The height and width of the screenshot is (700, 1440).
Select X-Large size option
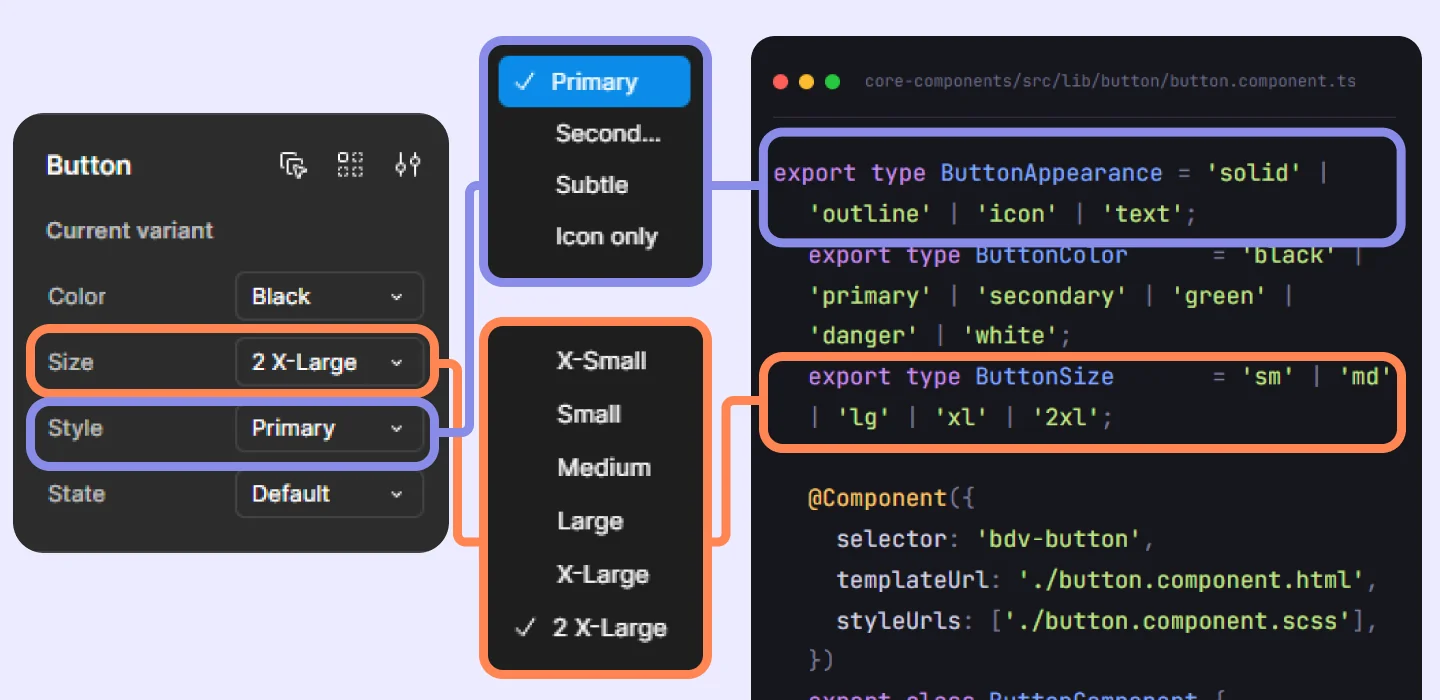603,575
